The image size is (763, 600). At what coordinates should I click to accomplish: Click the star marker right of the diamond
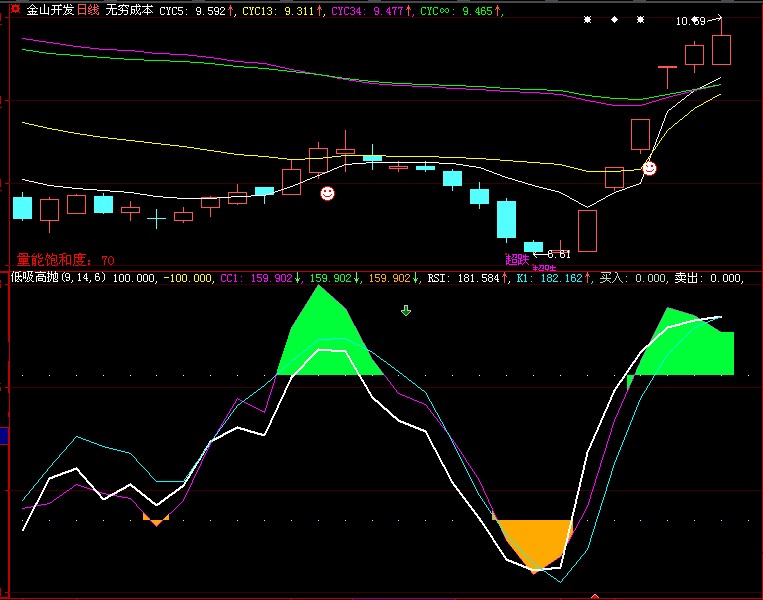(641, 19)
